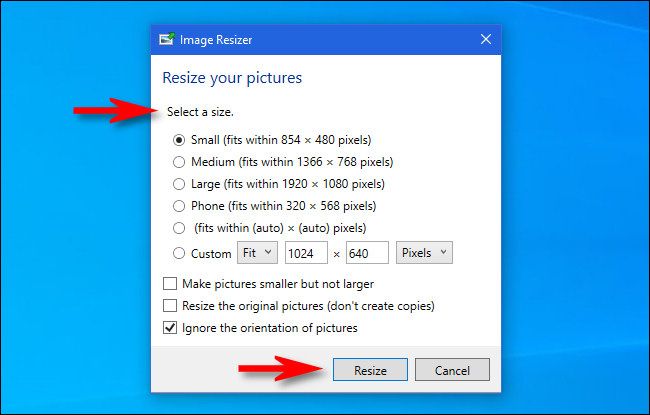The image size is (650, 415).
Task: Select the unnamed auto × auto option
Action: [180, 228]
